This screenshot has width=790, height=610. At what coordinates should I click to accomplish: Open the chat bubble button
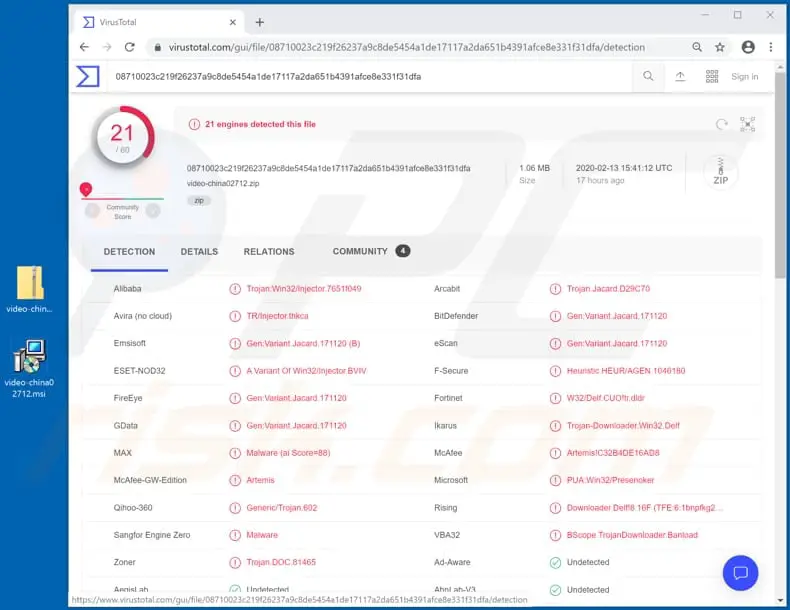tap(740, 573)
